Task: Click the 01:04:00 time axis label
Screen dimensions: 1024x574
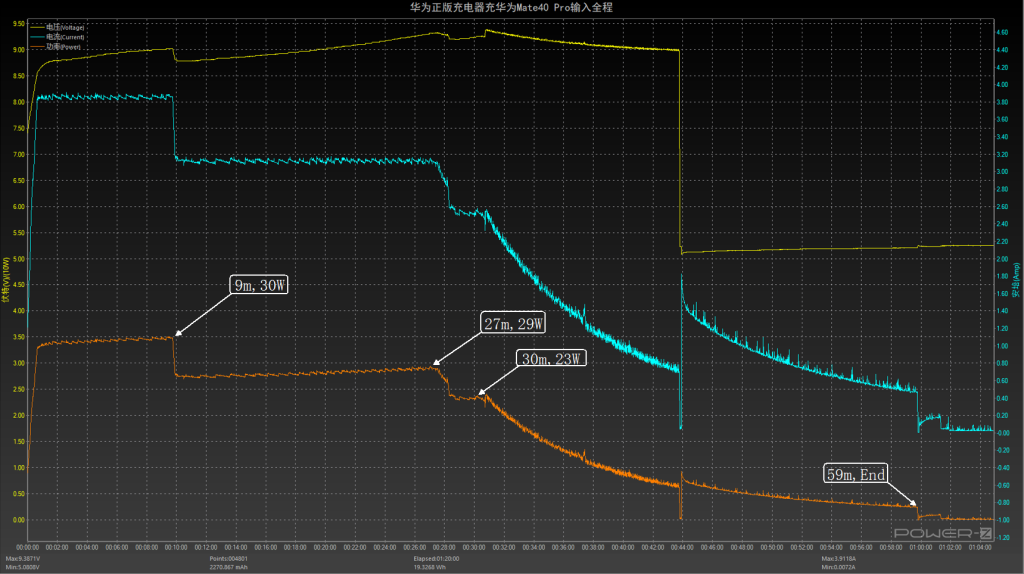Action: pos(980,548)
